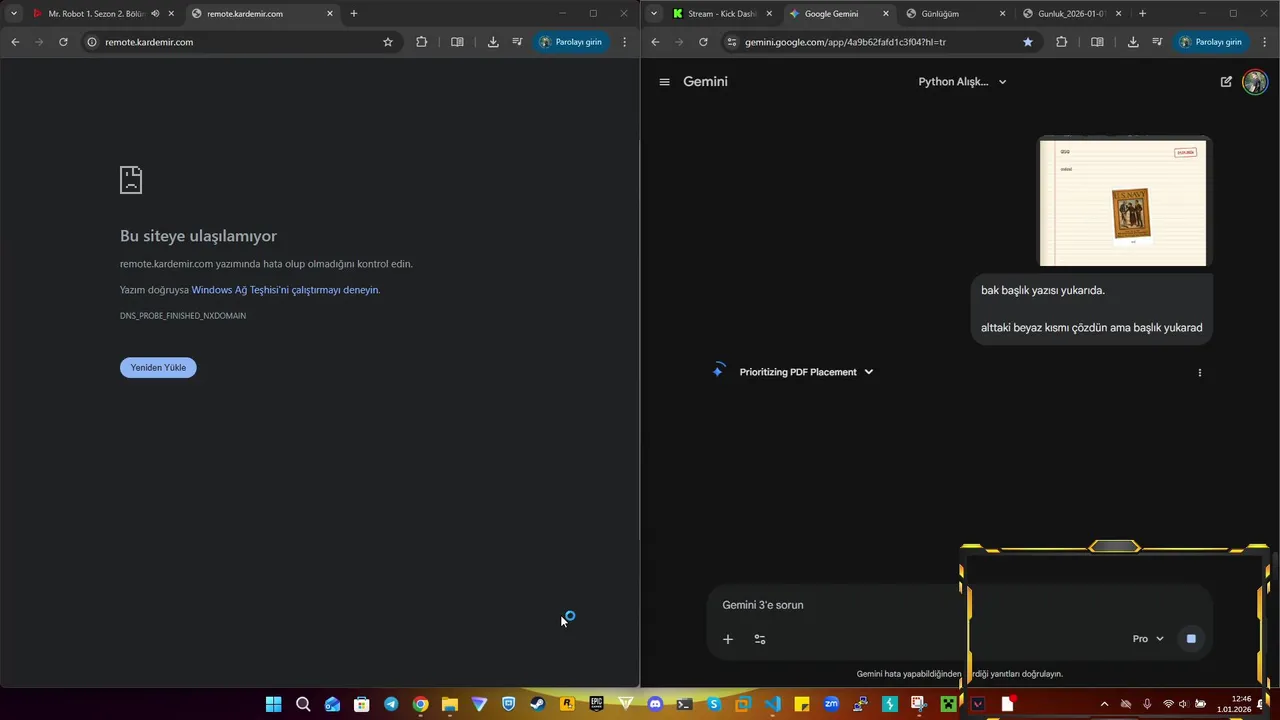Open File Explorer from the taskbar
Image resolution: width=1280 pixels, height=720 pixels.
449,704
